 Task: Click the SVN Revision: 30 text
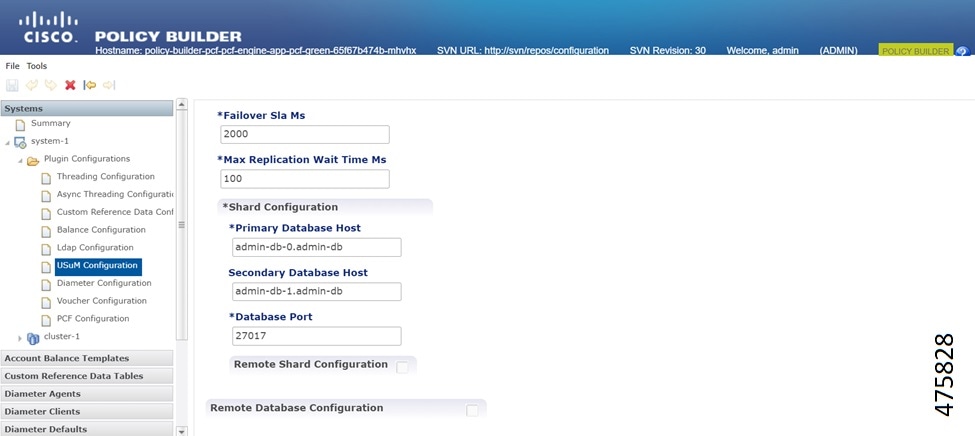point(668,50)
